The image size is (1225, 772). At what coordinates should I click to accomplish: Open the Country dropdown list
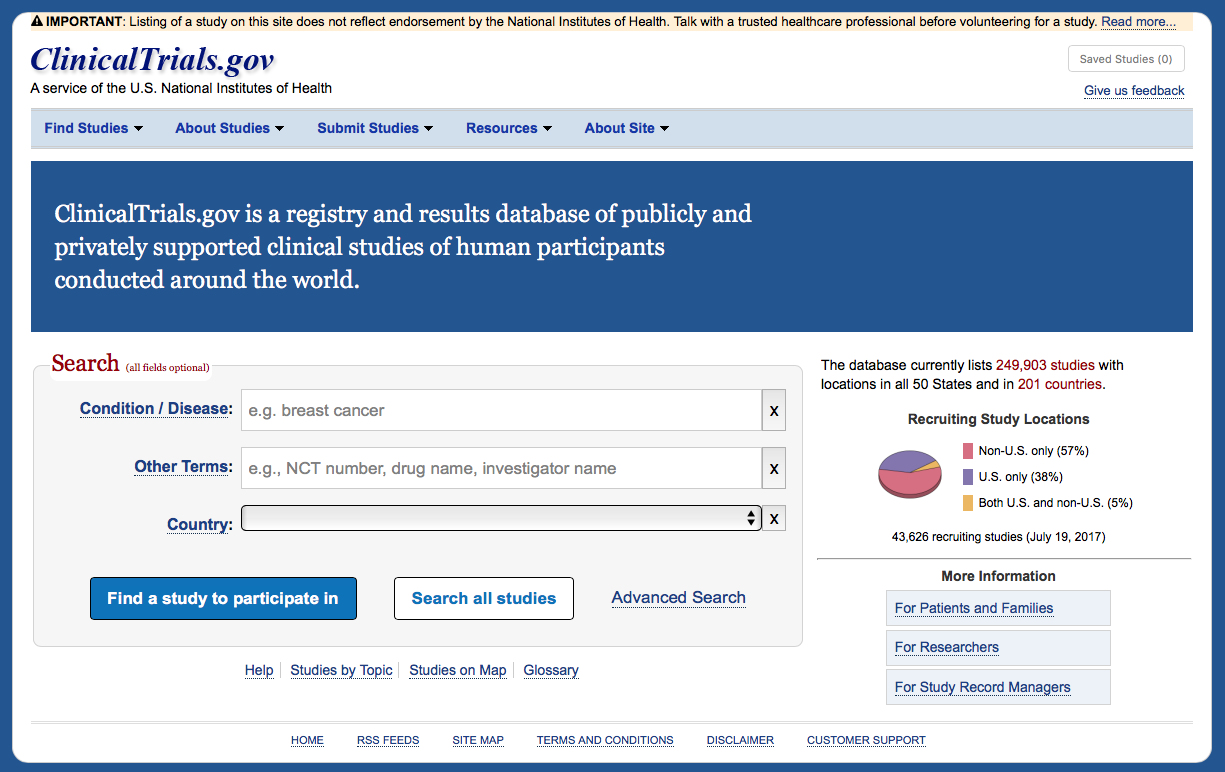point(500,518)
